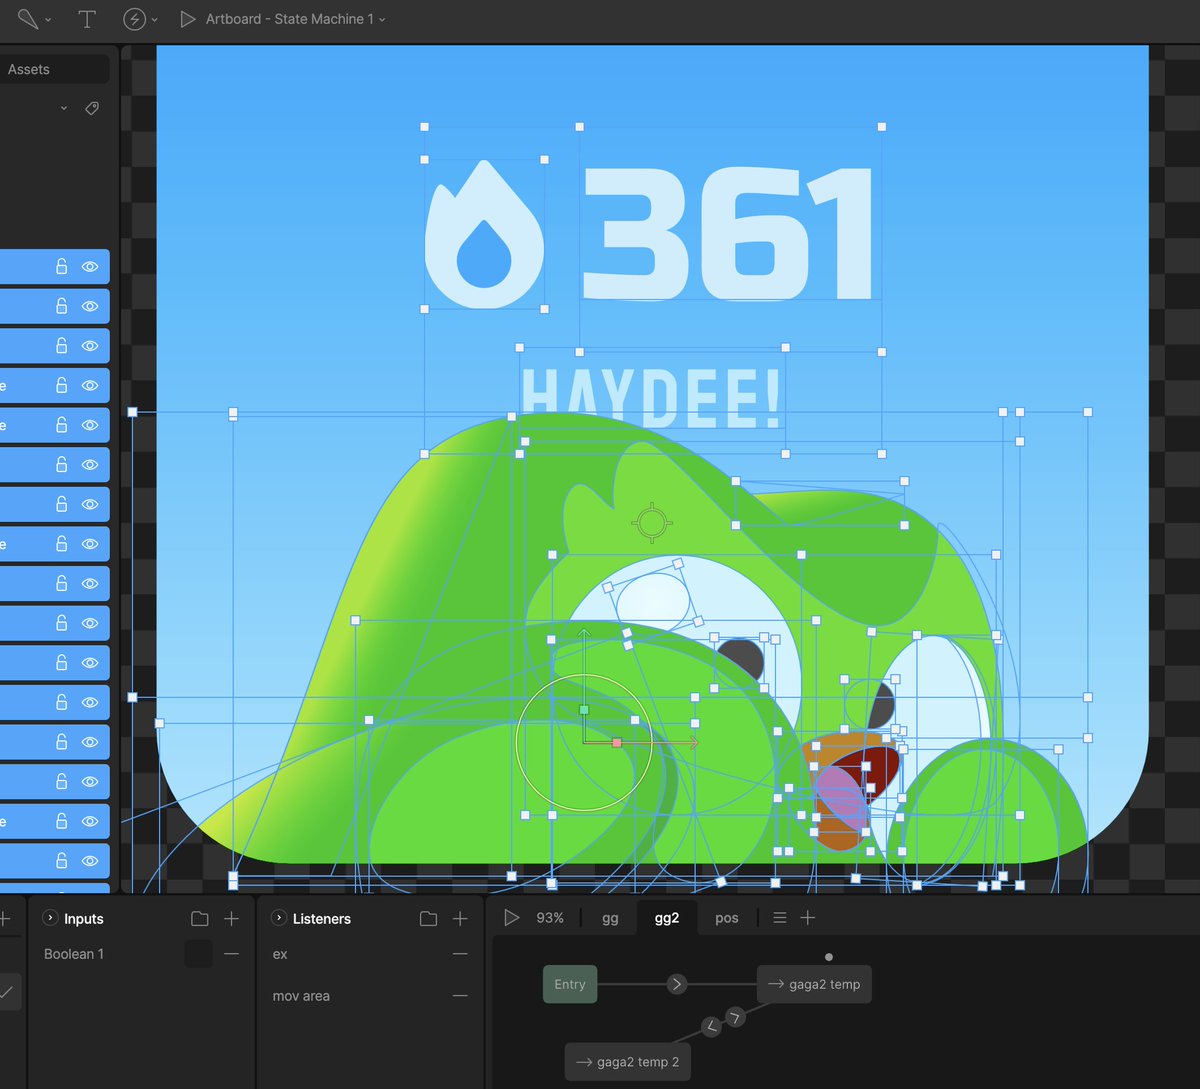Select transition arrow from Entry to gaga2 temp

tap(677, 984)
